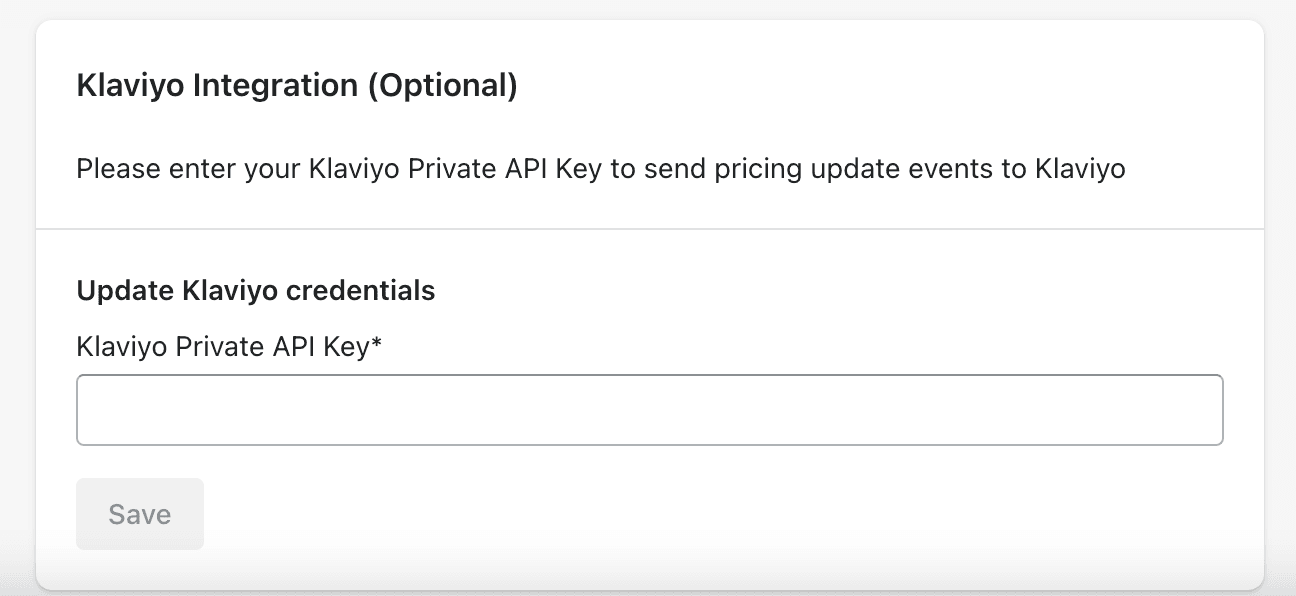Click the 'Klaviyo Integration (Optional)' heading
Screen dimensions: 1296x596
point(296,86)
